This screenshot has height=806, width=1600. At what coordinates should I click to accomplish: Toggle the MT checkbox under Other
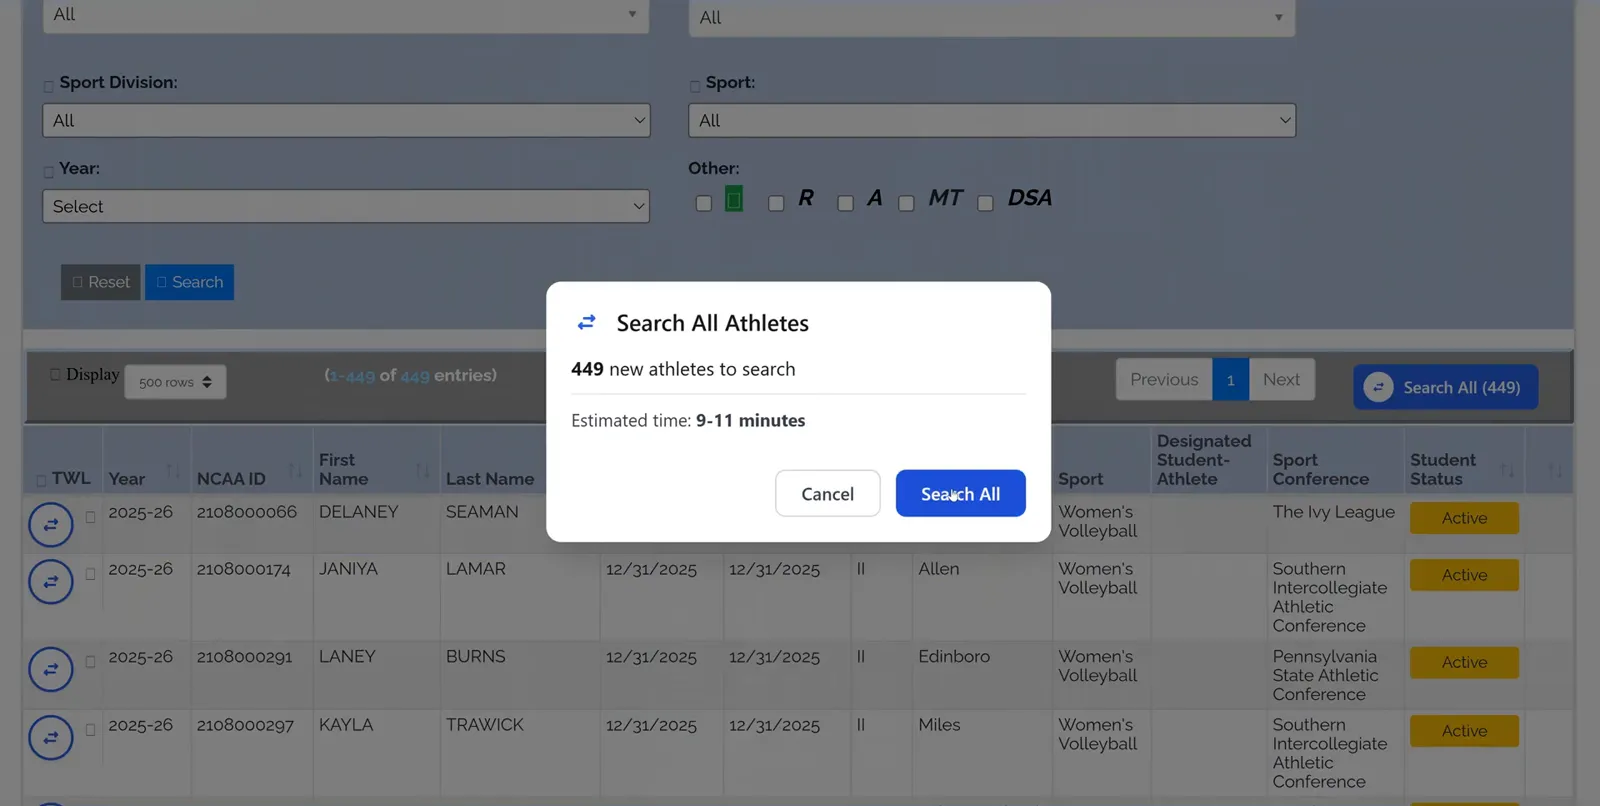coord(906,203)
